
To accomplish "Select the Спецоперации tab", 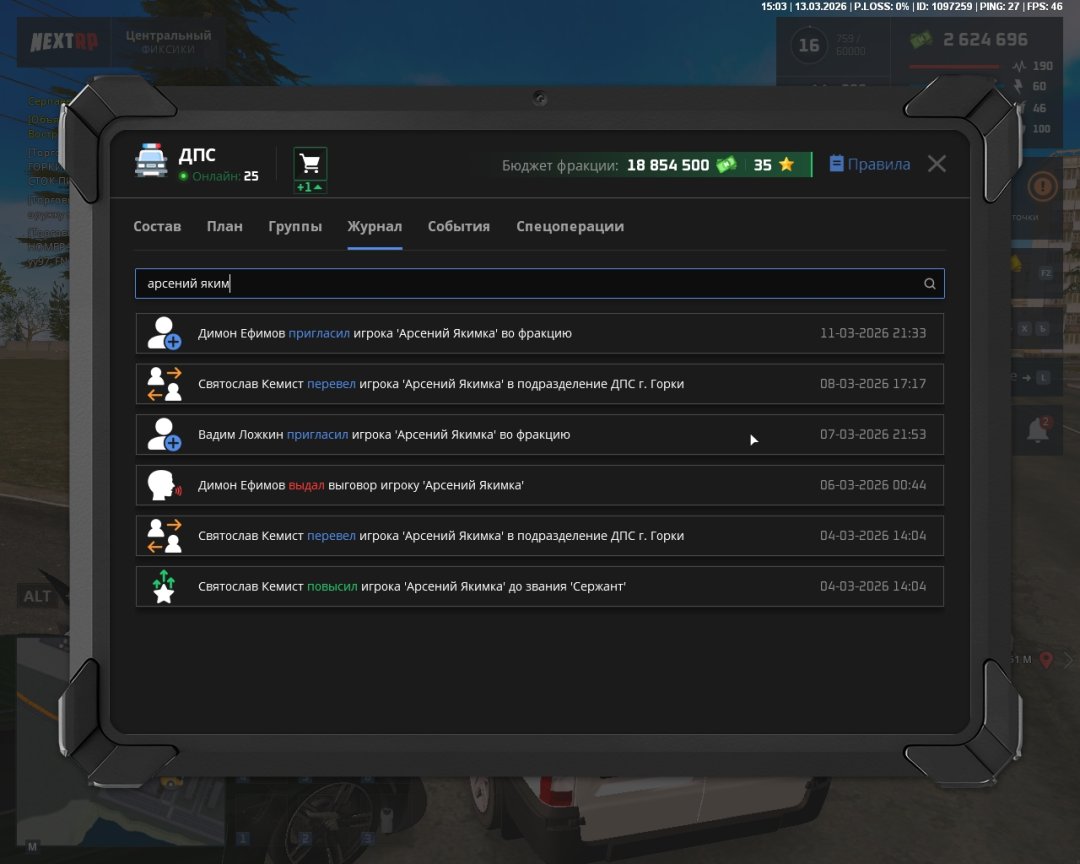I will 570,226.
